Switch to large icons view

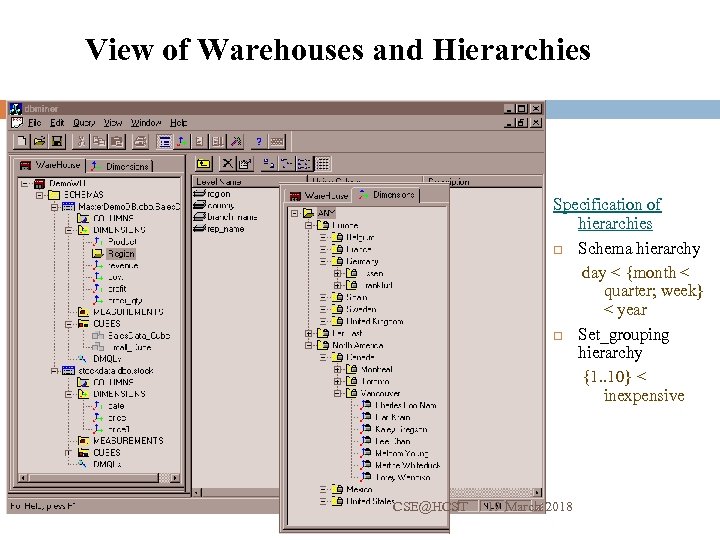[268, 163]
